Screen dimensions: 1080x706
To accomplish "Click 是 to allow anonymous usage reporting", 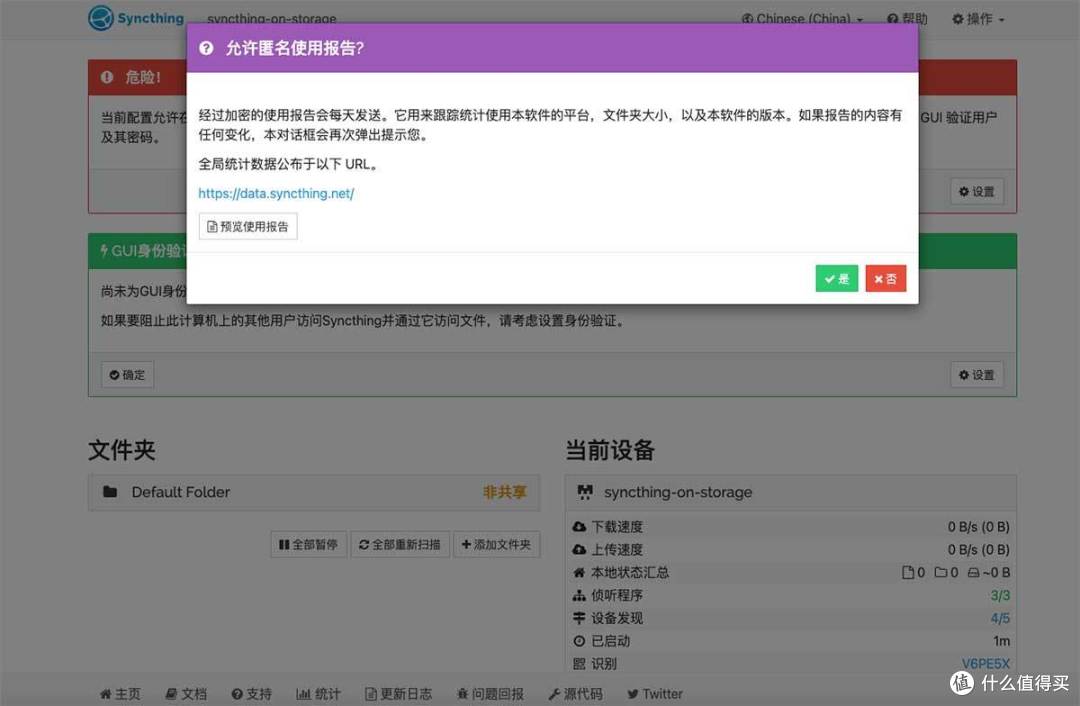I will 836,279.
